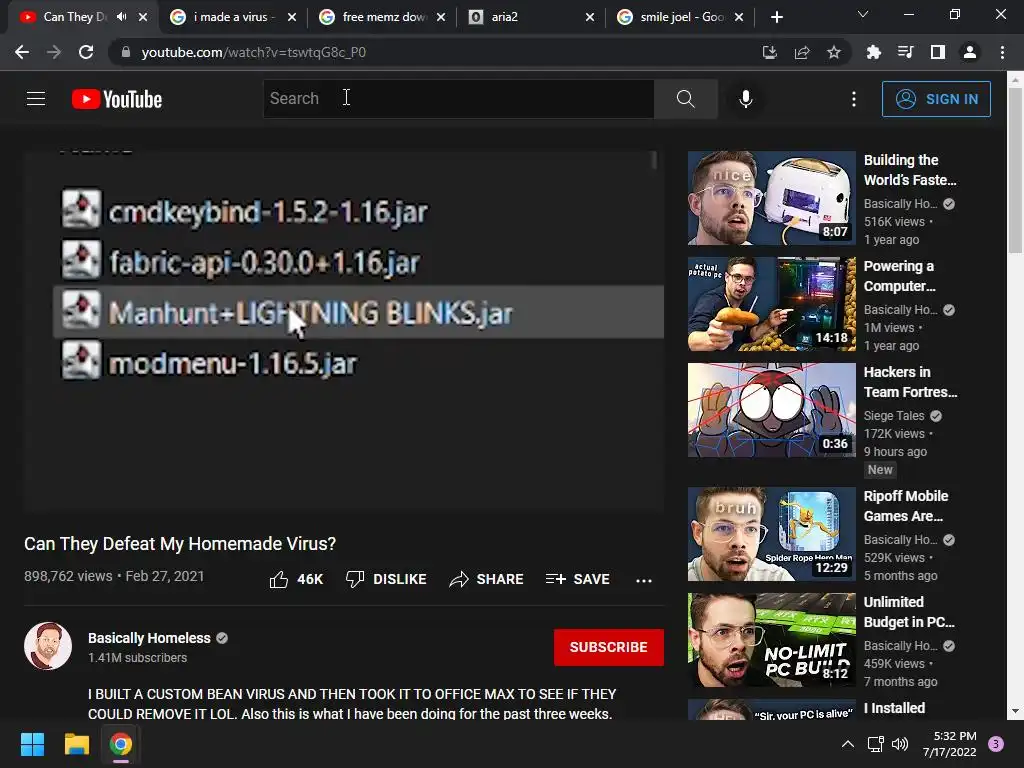Like the video with thumbs-up icon
Image resolution: width=1024 pixels, height=768 pixels.
[x=278, y=579]
